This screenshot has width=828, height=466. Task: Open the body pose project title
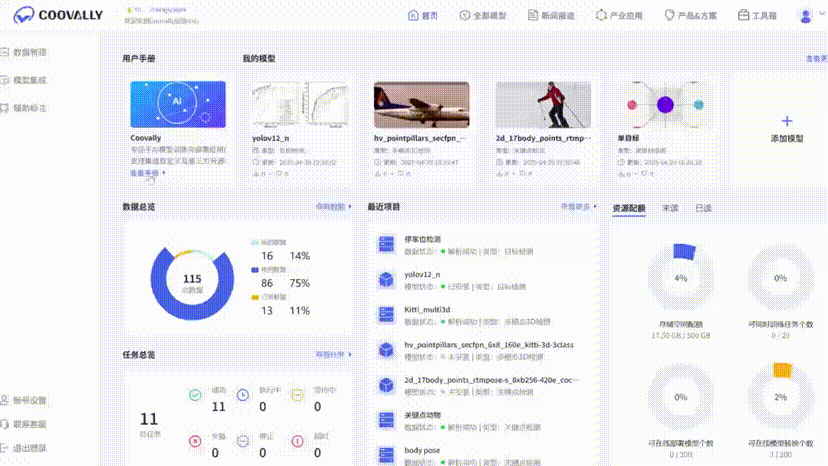(422, 450)
